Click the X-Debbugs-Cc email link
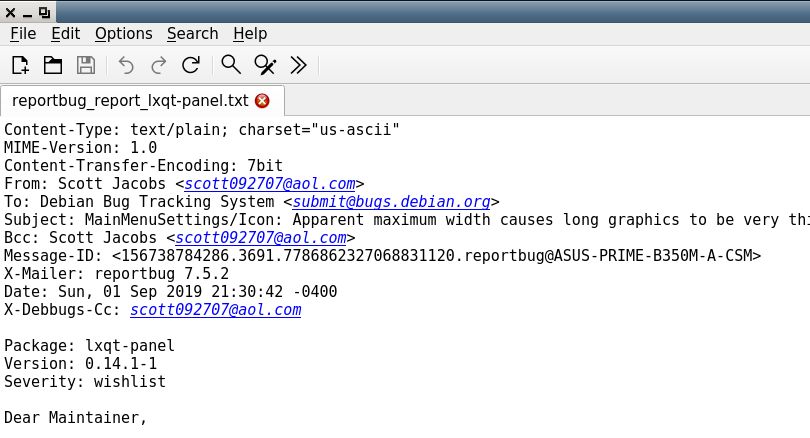The height and width of the screenshot is (438, 810). (x=215, y=309)
